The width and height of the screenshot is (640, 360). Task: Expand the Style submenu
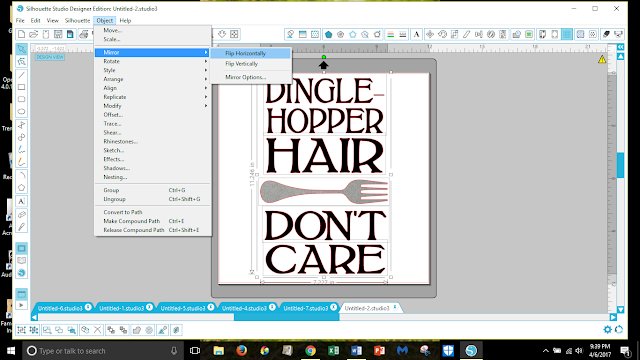pyautogui.click(x=152, y=70)
